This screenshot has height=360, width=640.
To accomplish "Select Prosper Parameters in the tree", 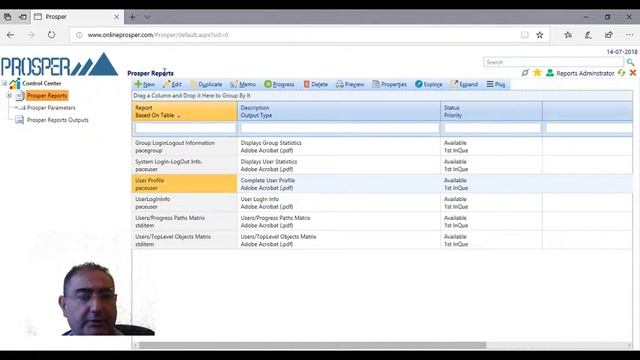I will tap(51, 108).
